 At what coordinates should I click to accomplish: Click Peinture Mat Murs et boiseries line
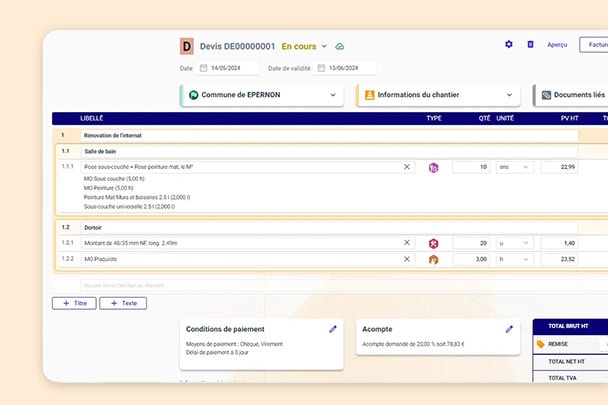pos(137,197)
